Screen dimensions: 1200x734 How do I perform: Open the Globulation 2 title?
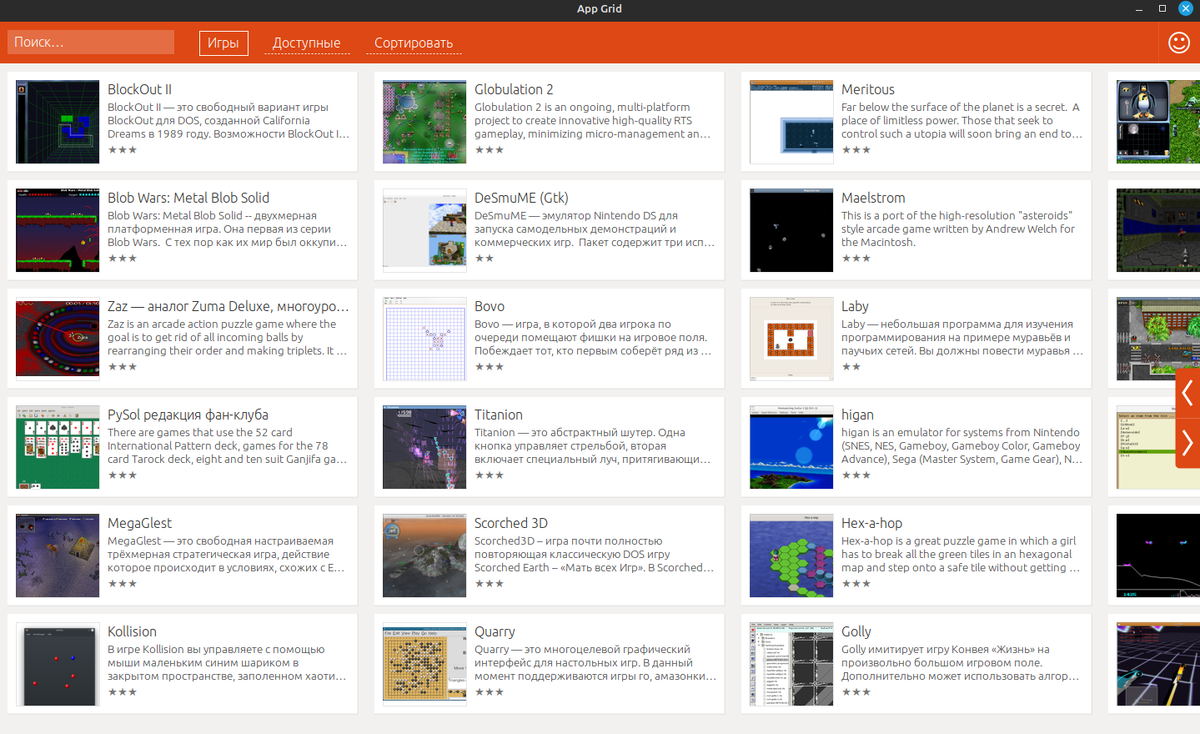click(x=514, y=89)
